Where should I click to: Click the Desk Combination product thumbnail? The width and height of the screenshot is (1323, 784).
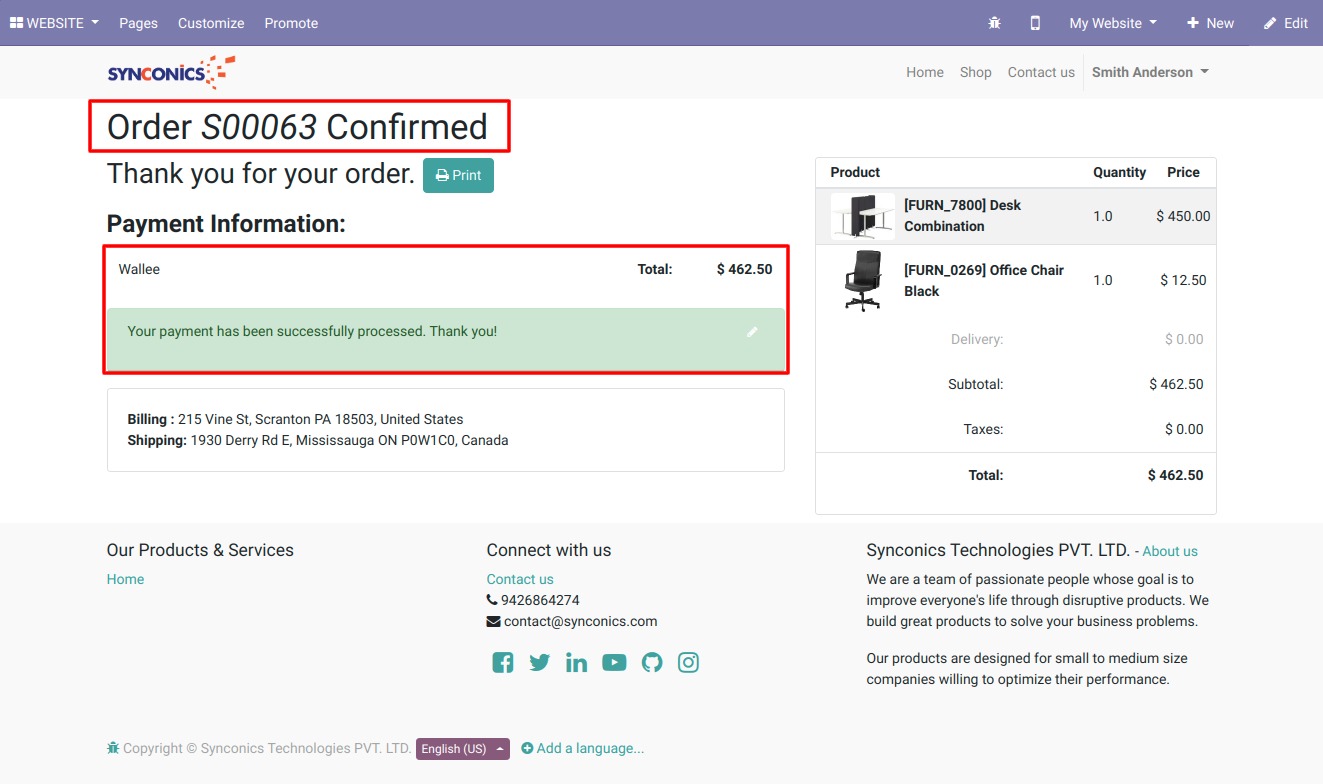point(862,216)
